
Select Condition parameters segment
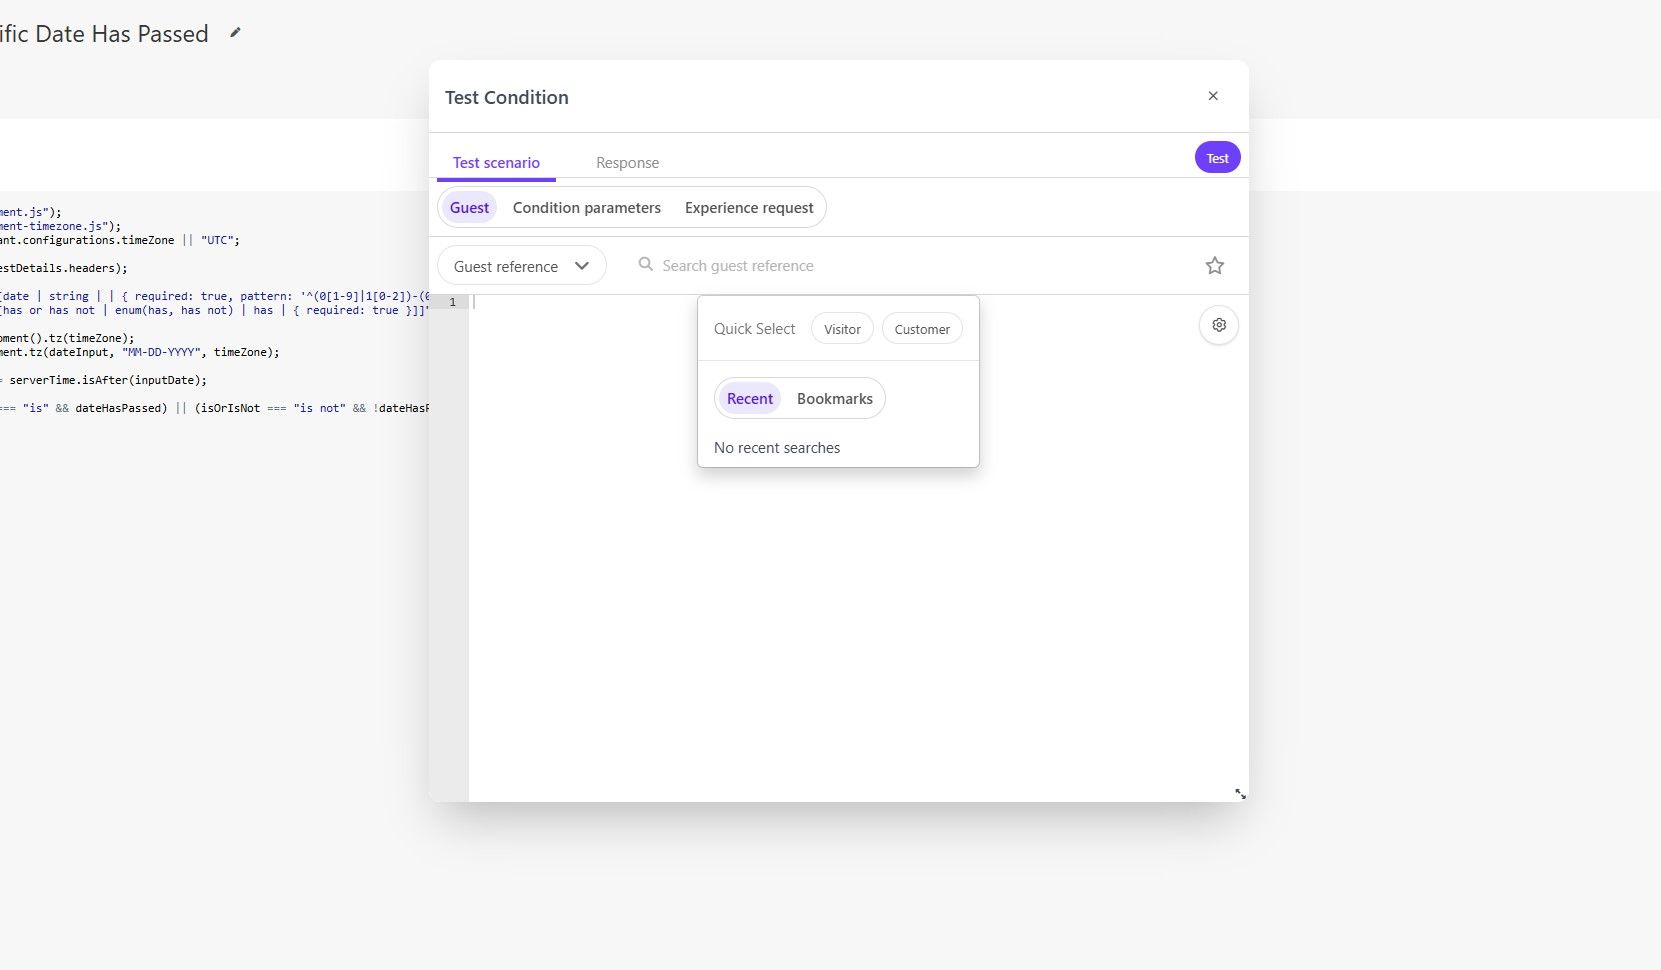point(587,208)
